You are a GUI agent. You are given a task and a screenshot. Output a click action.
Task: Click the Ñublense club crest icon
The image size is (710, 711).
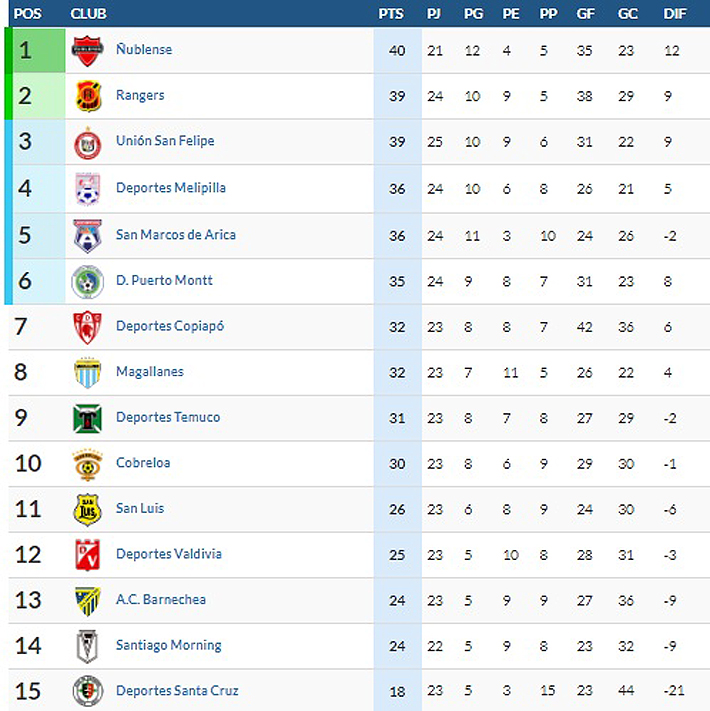click(88, 50)
